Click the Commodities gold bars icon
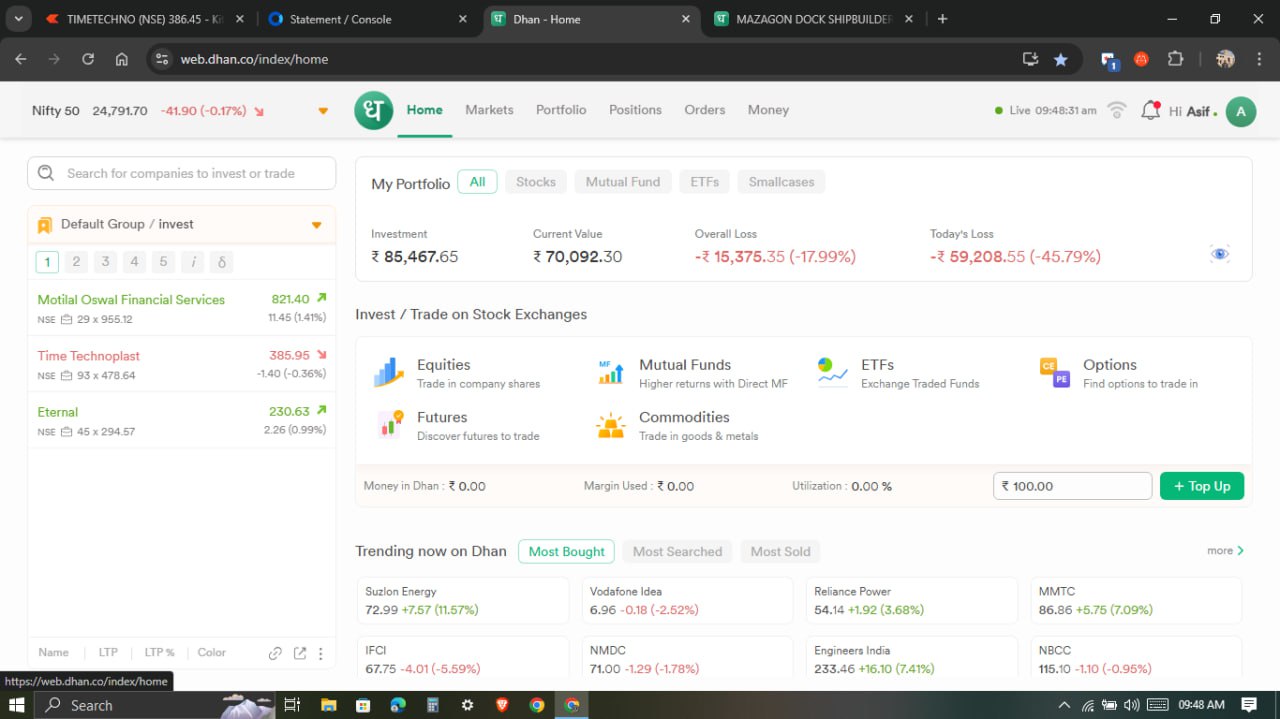Screen dimensions: 1280x719 tap(610, 427)
